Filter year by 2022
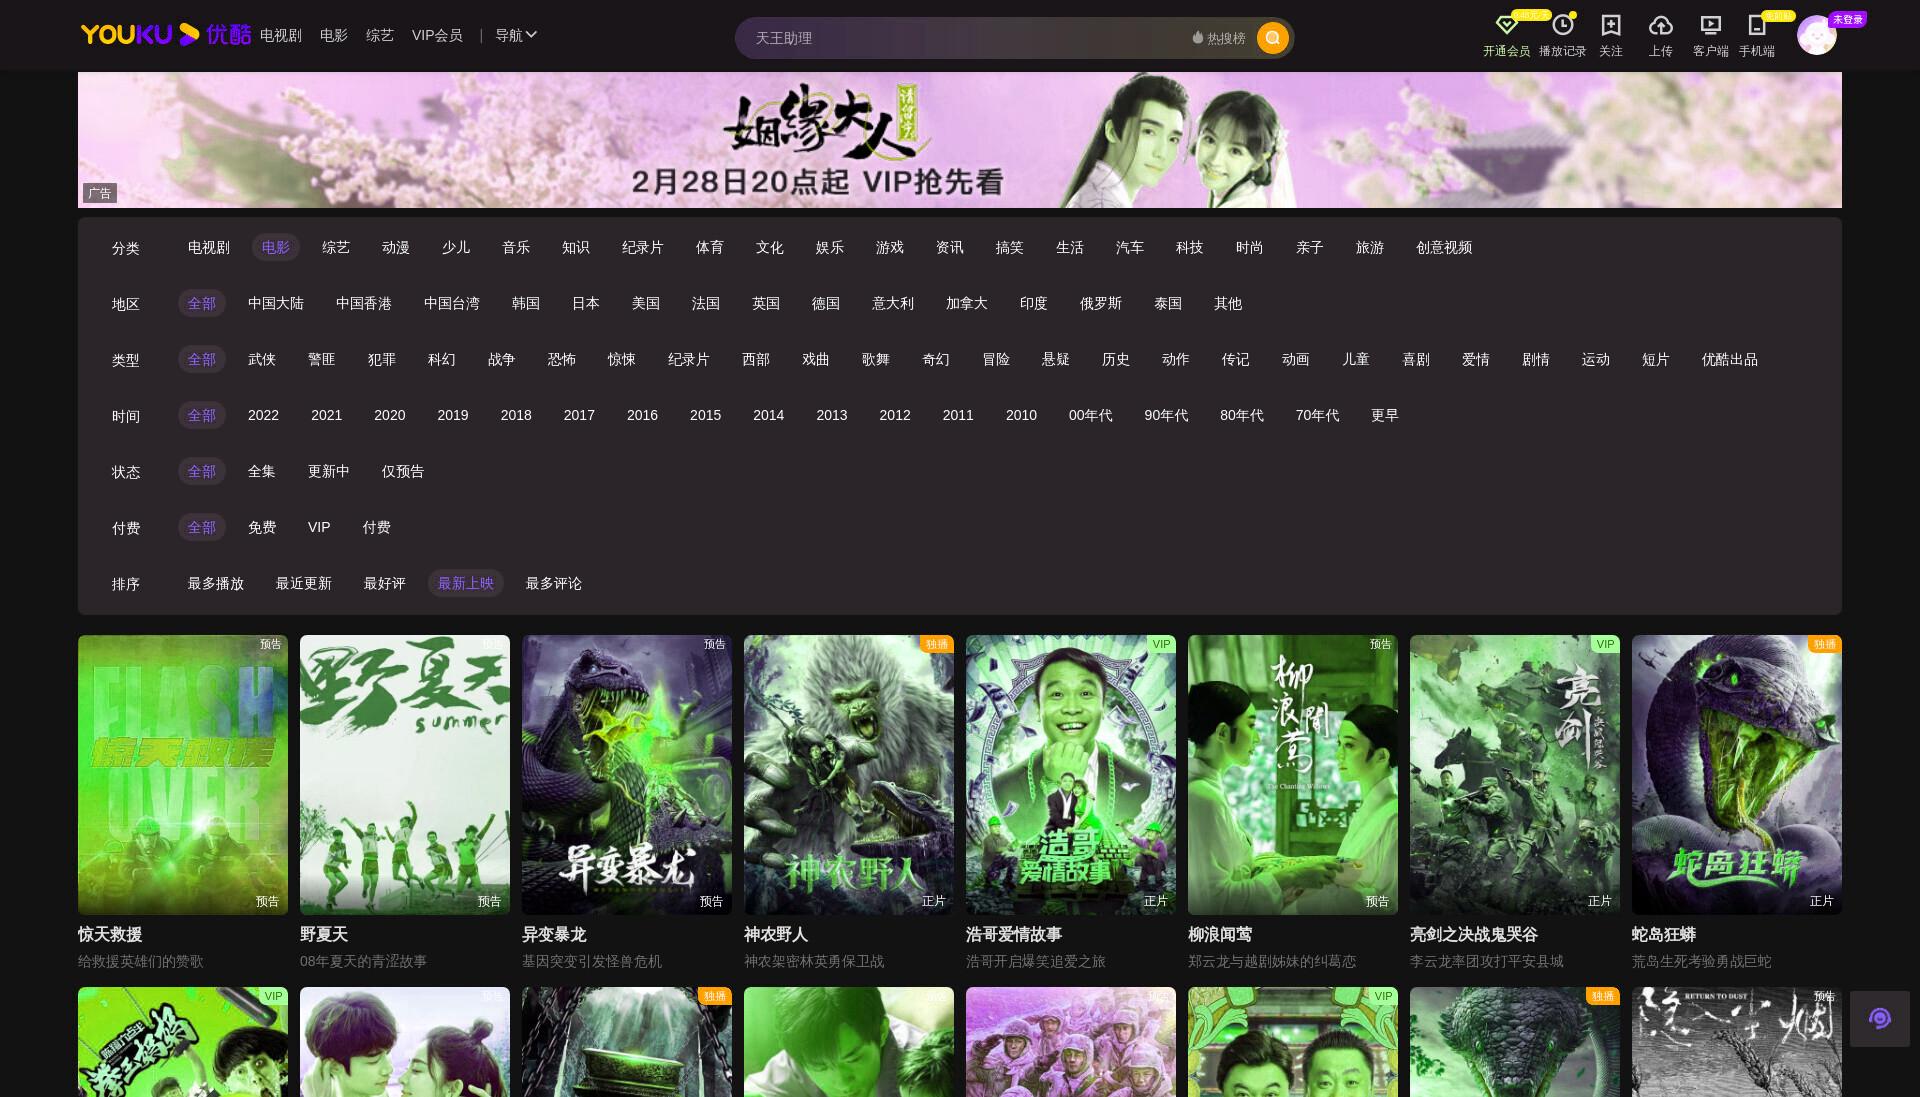The width and height of the screenshot is (1920, 1097). point(263,415)
